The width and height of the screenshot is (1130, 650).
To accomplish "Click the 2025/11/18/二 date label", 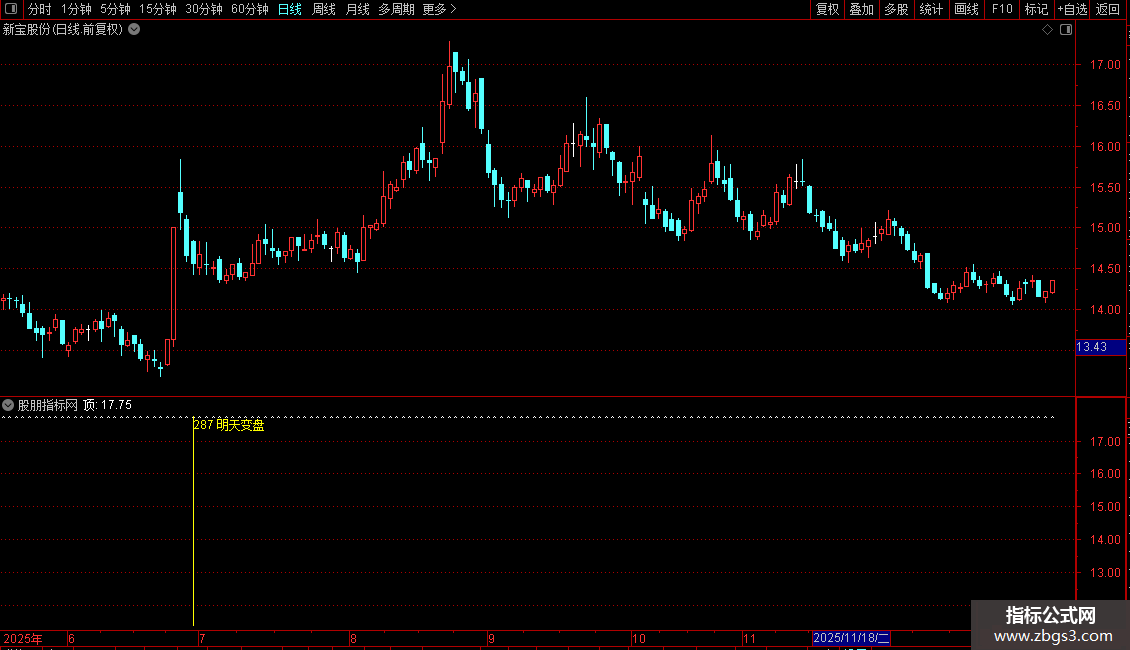I will coord(851,638).
